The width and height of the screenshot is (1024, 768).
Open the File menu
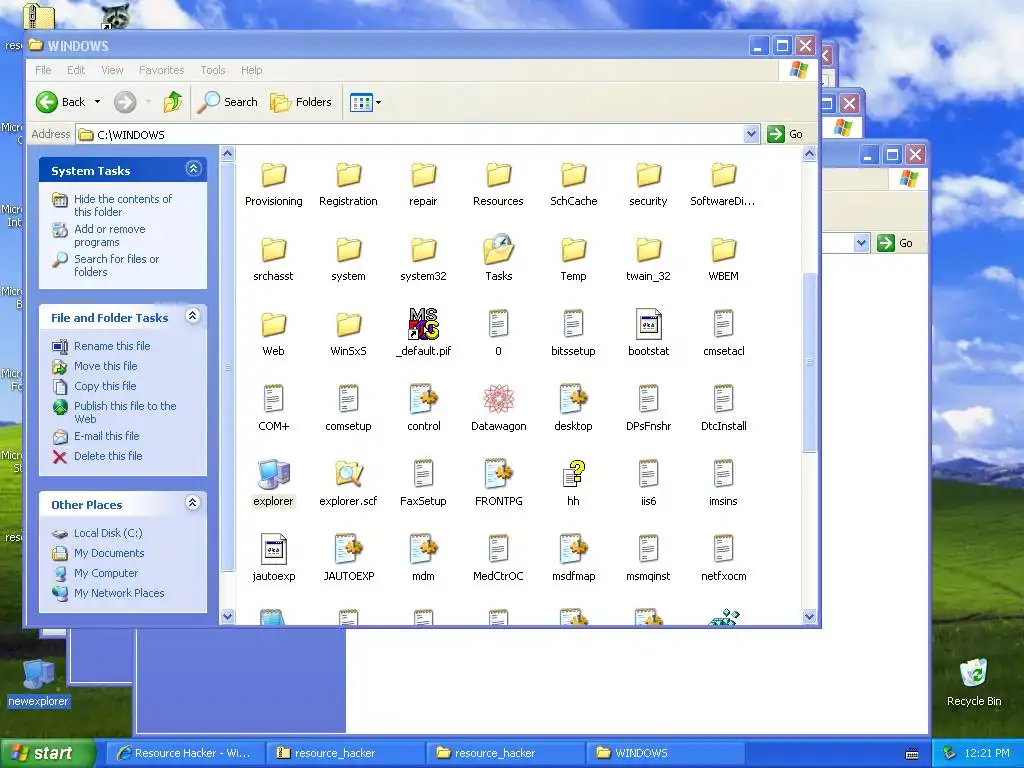point(43,70)
